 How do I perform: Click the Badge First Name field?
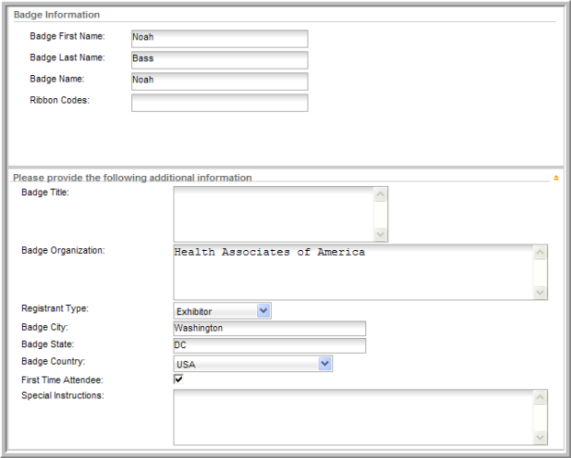click(220, 39)
